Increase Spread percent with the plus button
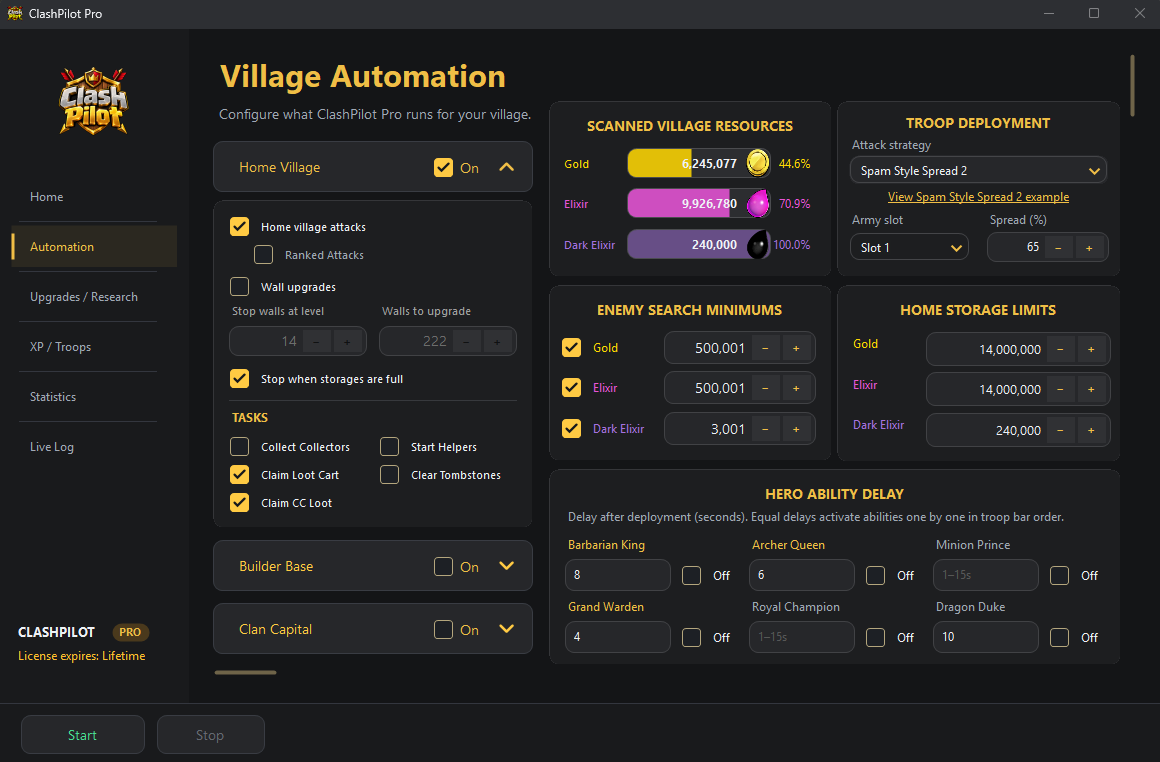Image resolution: width=1160 pixels, height=762 pixels. pyautogui.click(x=1089, y=248)
